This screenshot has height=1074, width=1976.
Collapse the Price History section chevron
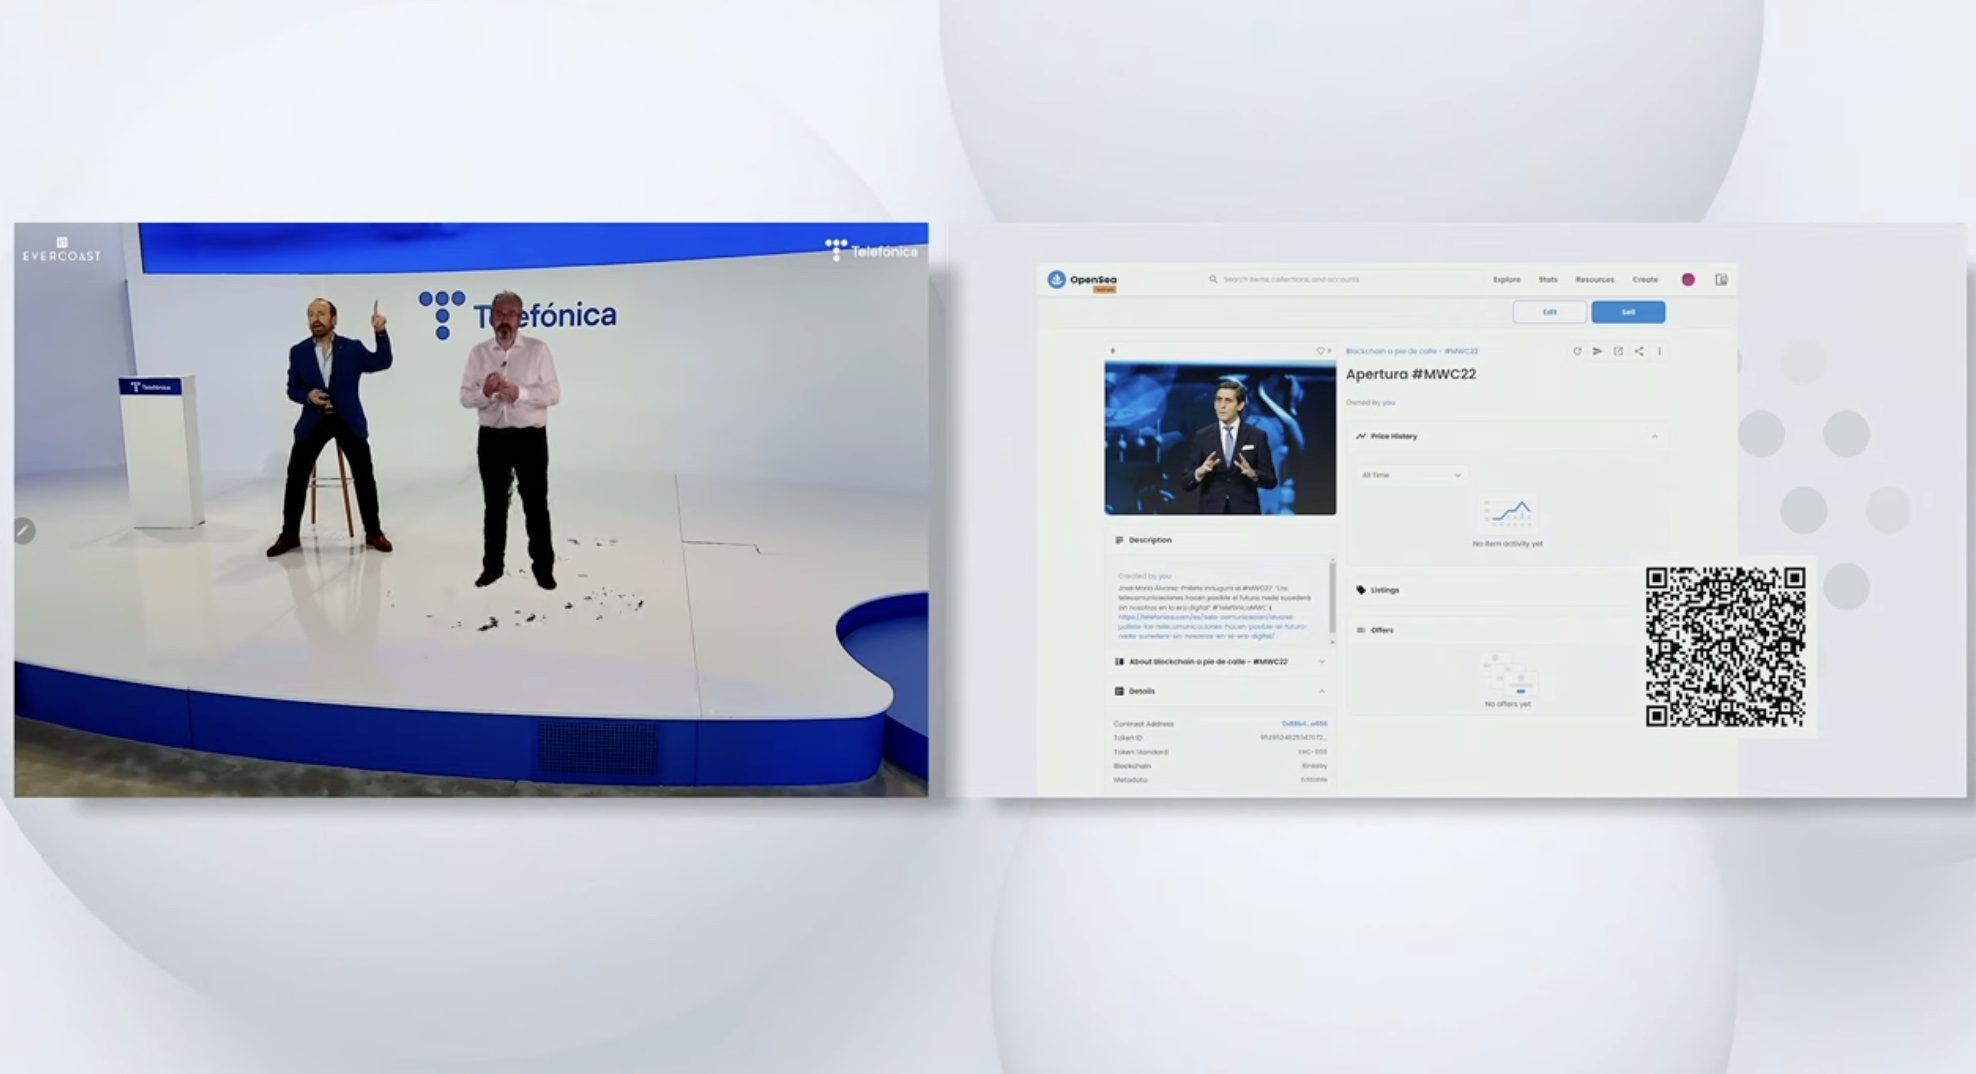1655,436
